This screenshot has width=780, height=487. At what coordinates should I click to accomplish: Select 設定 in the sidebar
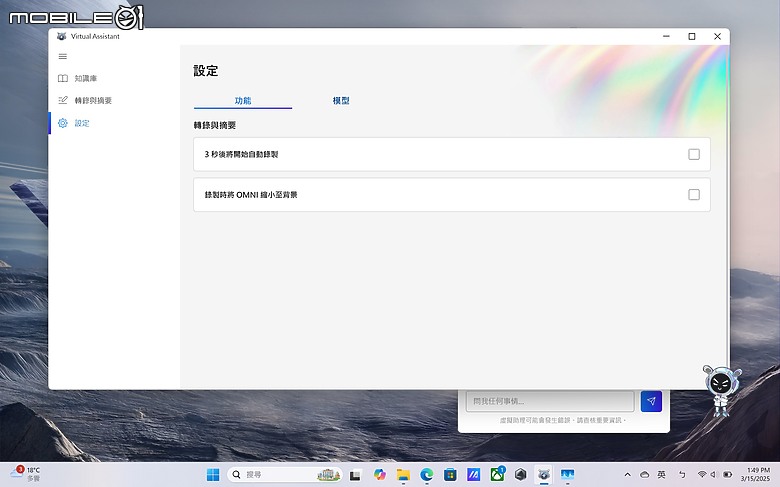coord(74,123)
